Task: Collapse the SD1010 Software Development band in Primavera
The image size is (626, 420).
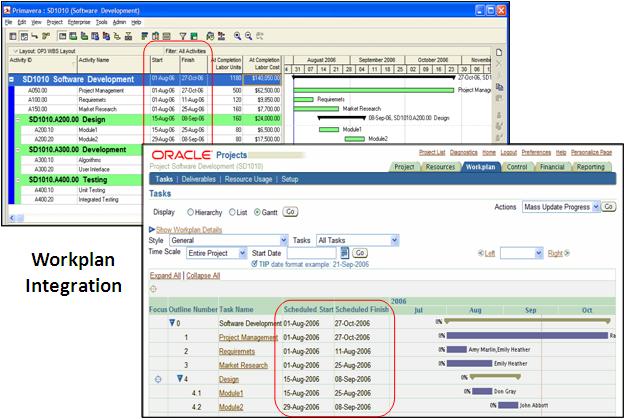Action: click(x=12, y=79)
